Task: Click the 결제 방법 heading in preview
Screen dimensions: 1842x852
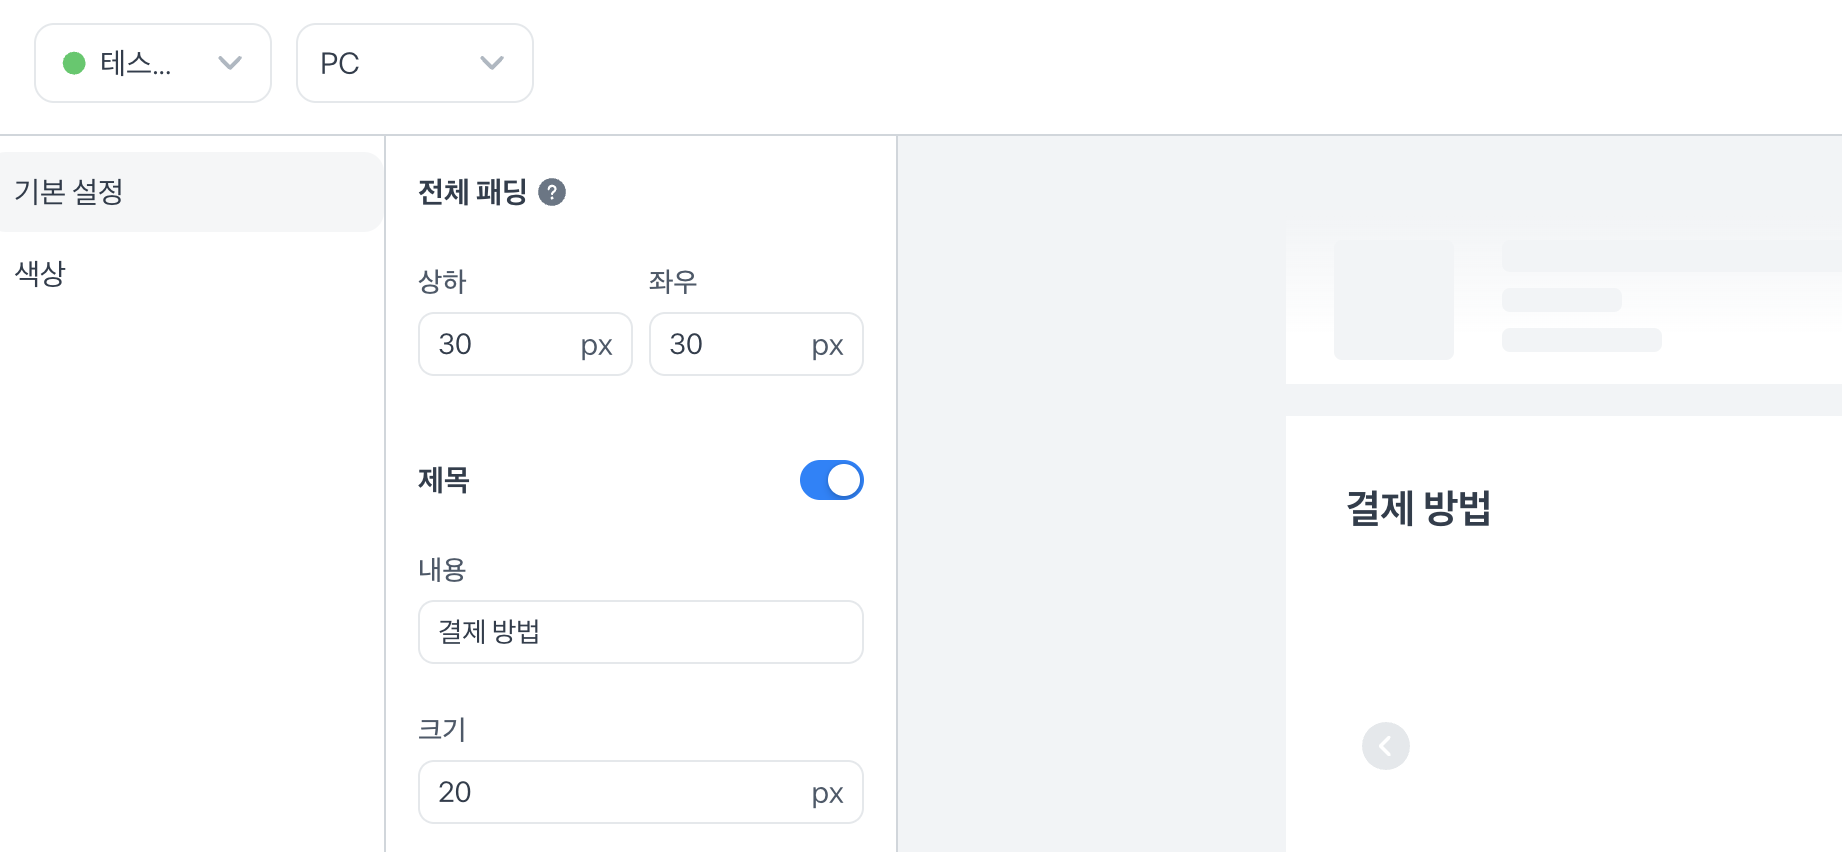Action: (x=1418, y=508)
